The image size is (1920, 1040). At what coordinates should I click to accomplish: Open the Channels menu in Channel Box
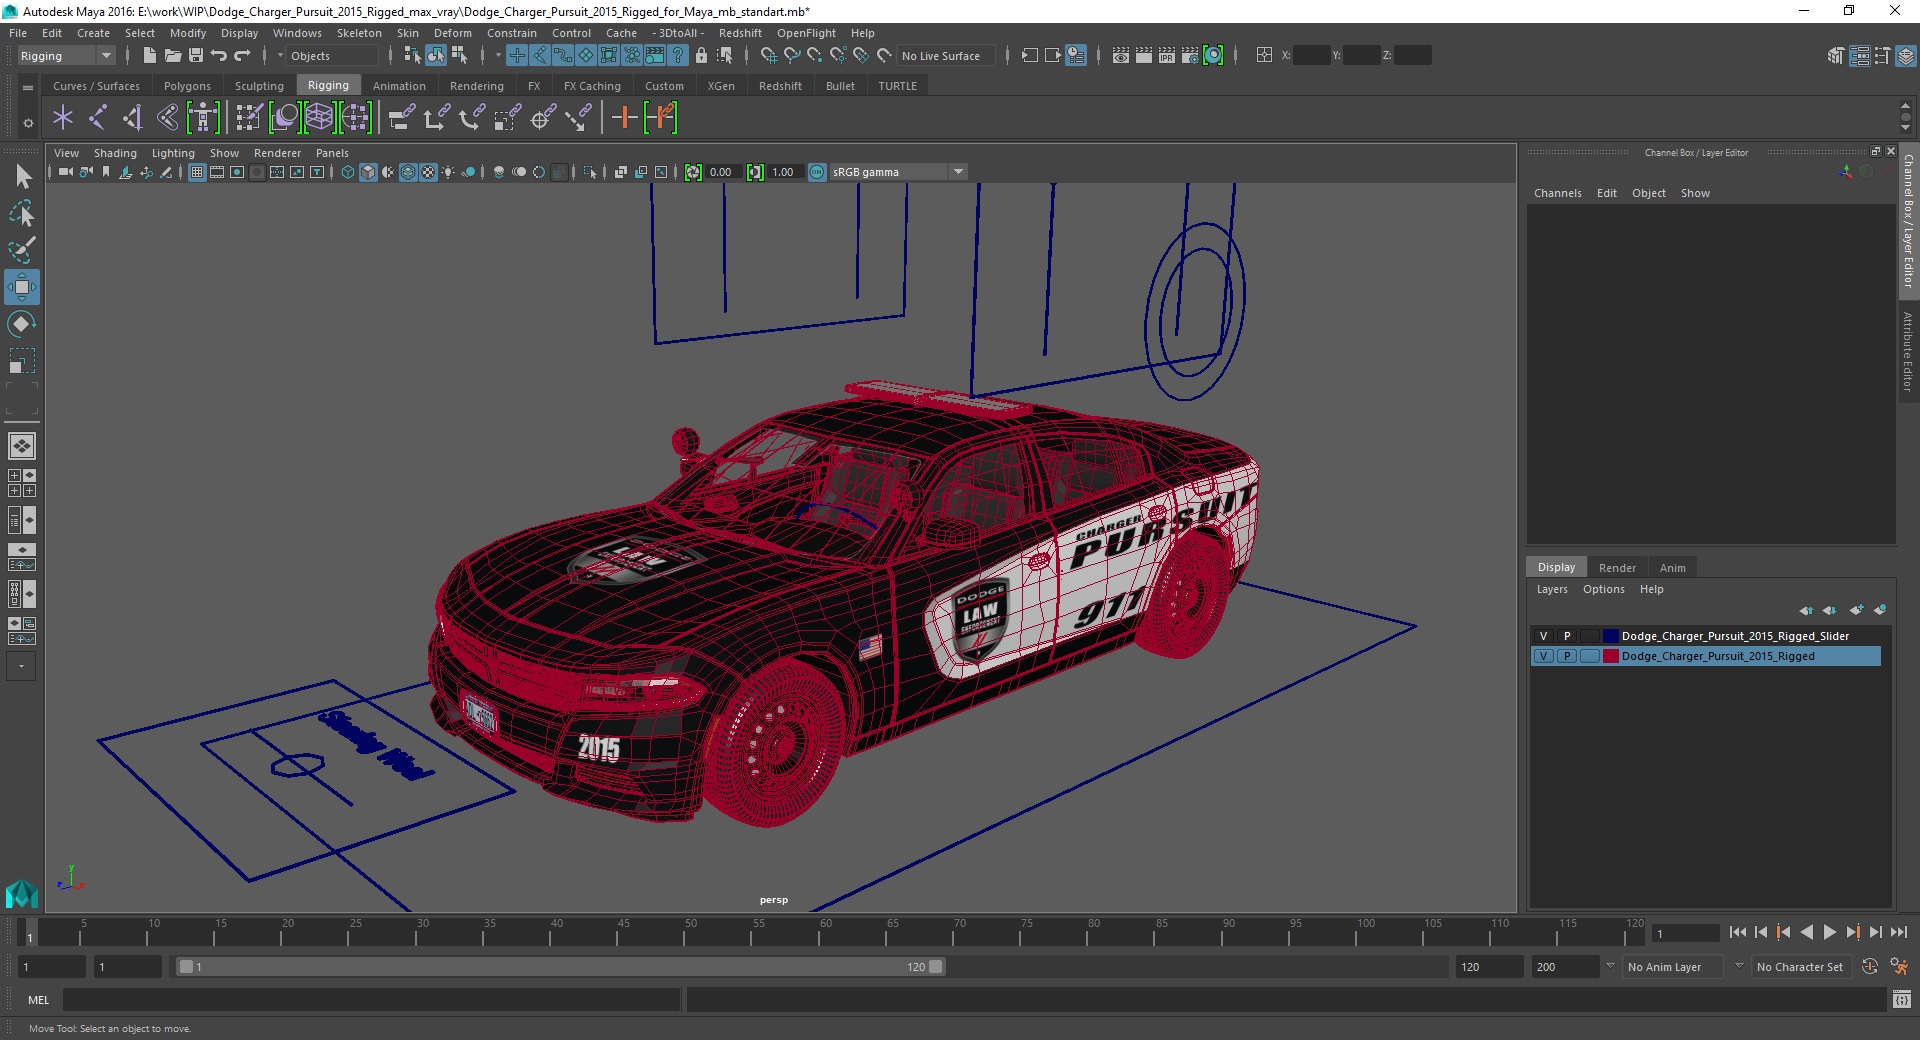(1558, 193)
